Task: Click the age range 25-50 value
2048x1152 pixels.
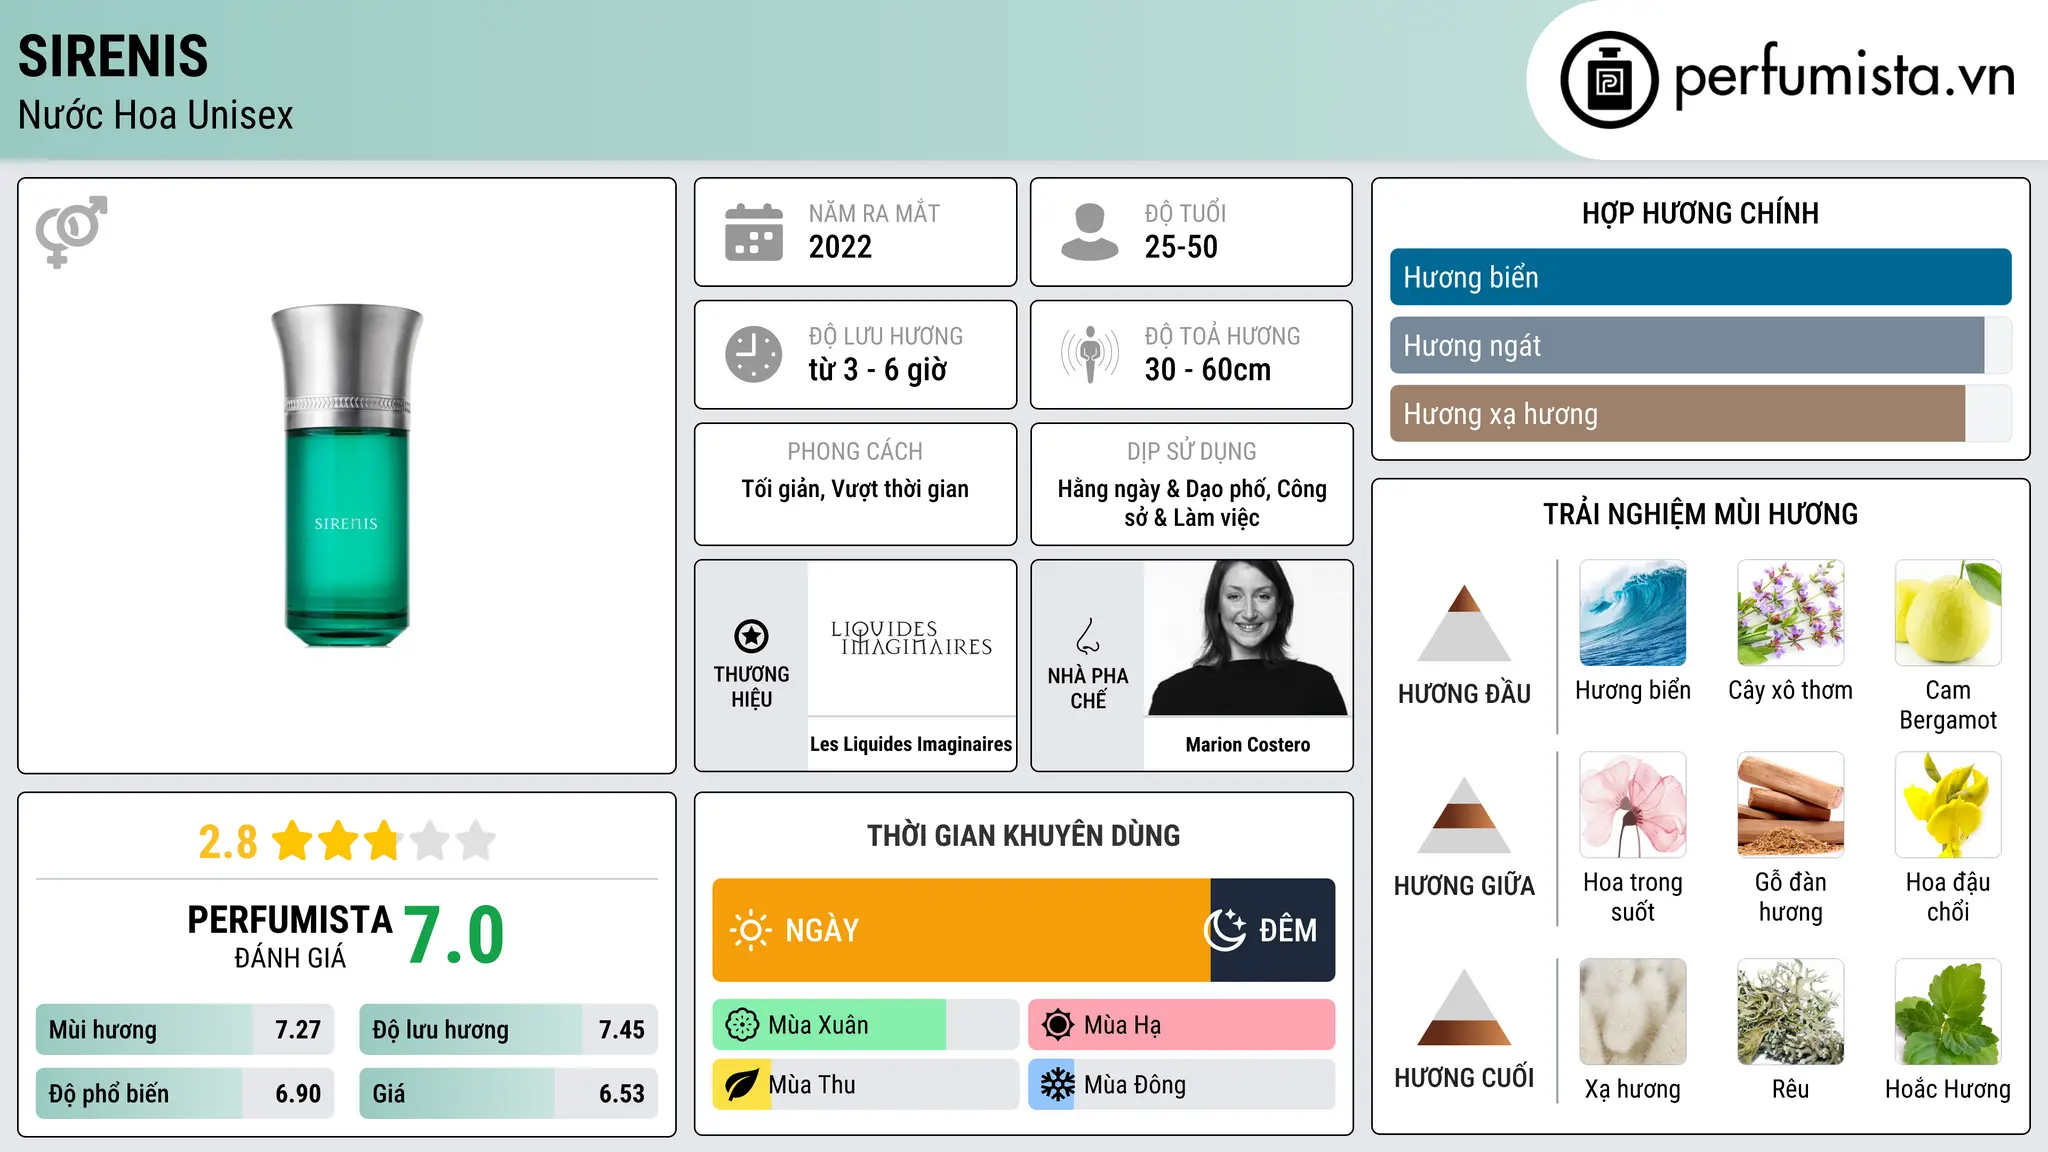Action: (1181, 247)
